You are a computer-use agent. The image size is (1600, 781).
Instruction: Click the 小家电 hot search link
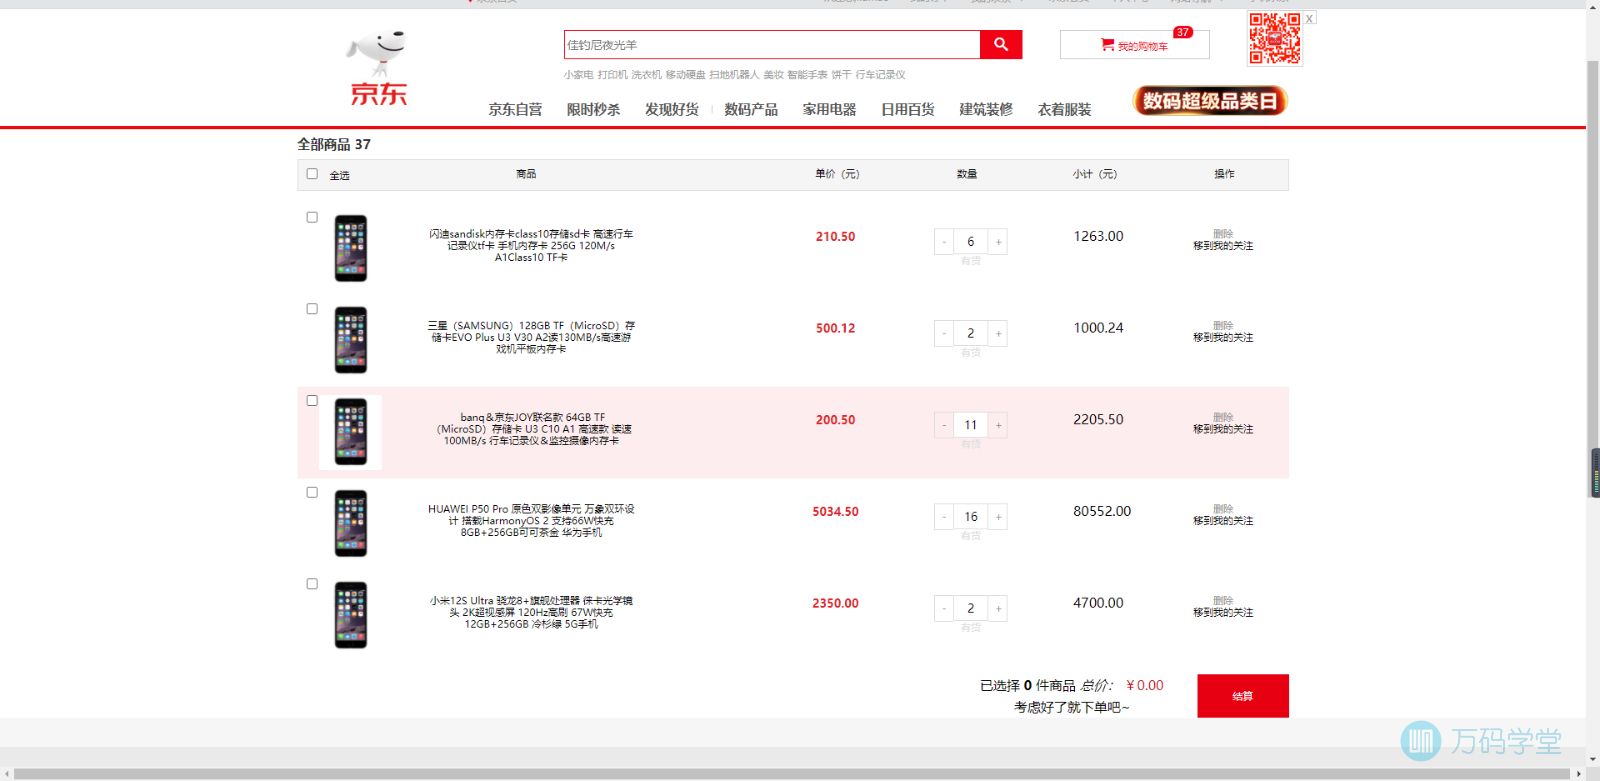(578, 75)
